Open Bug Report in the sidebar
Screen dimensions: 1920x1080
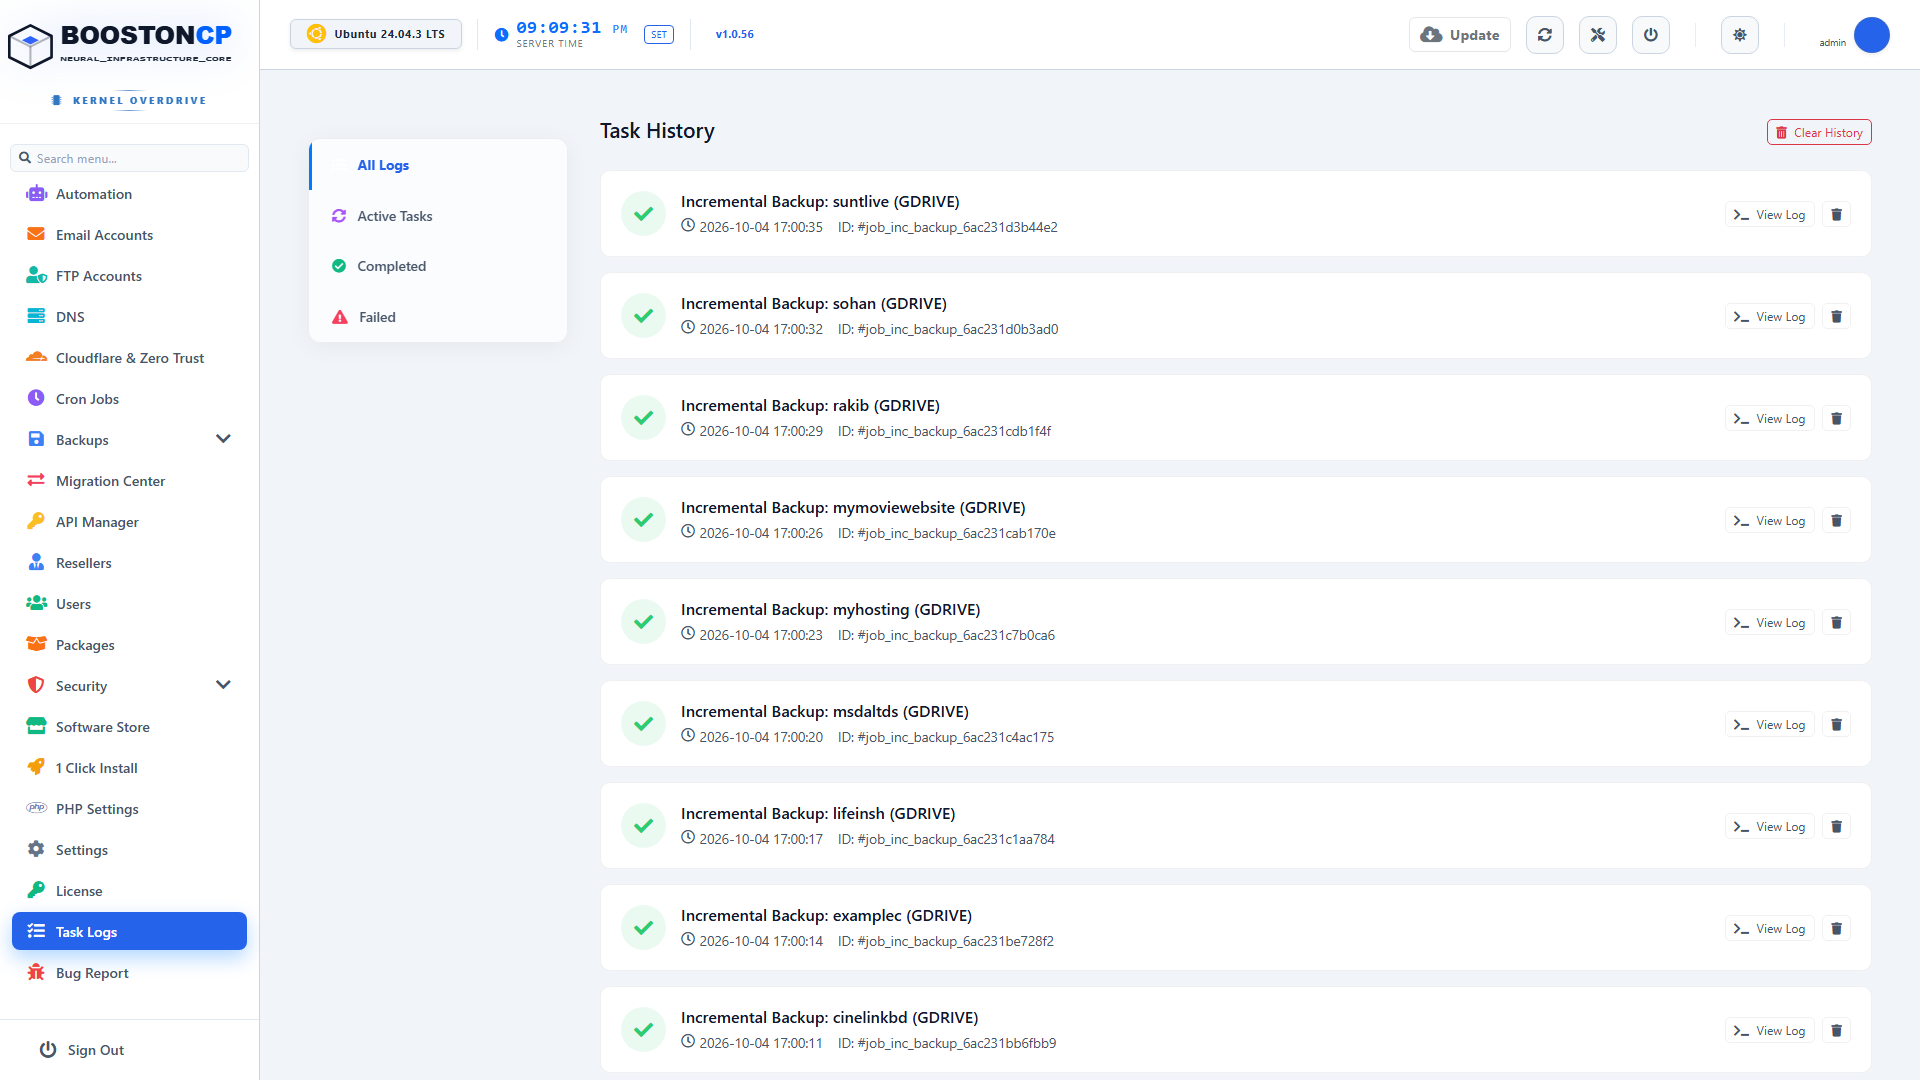130,973
